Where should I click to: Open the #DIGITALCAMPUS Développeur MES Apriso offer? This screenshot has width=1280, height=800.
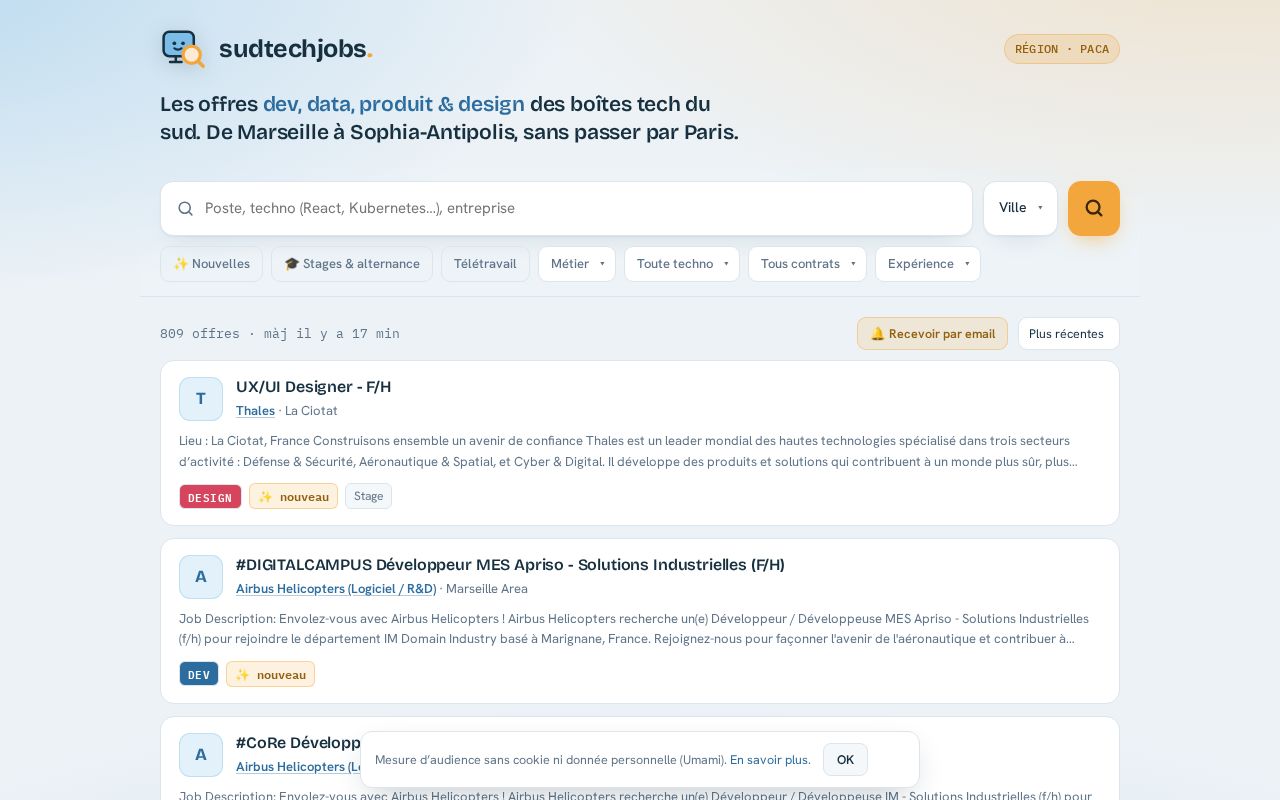pyautogui.click(x=510, y=565)
